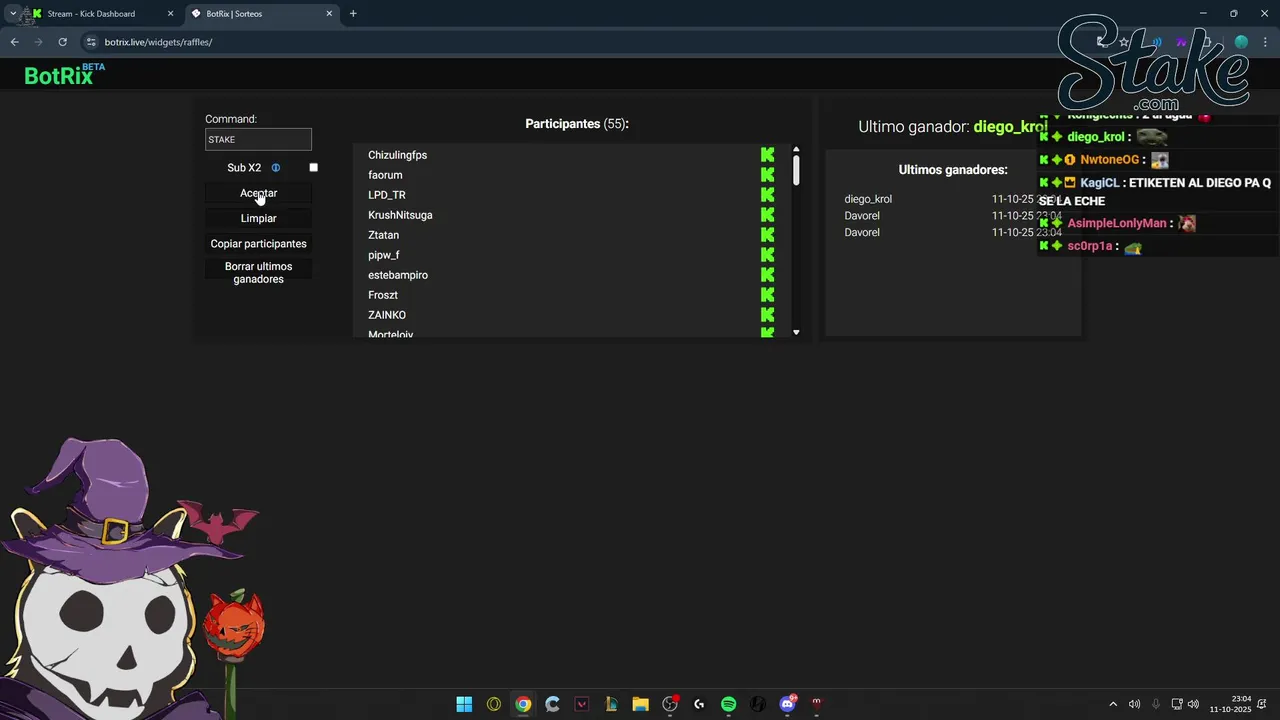This screenshot has width=1280, height=720.
Task: Click the participants list scroll-down arrow
Action: pos(796,332)
